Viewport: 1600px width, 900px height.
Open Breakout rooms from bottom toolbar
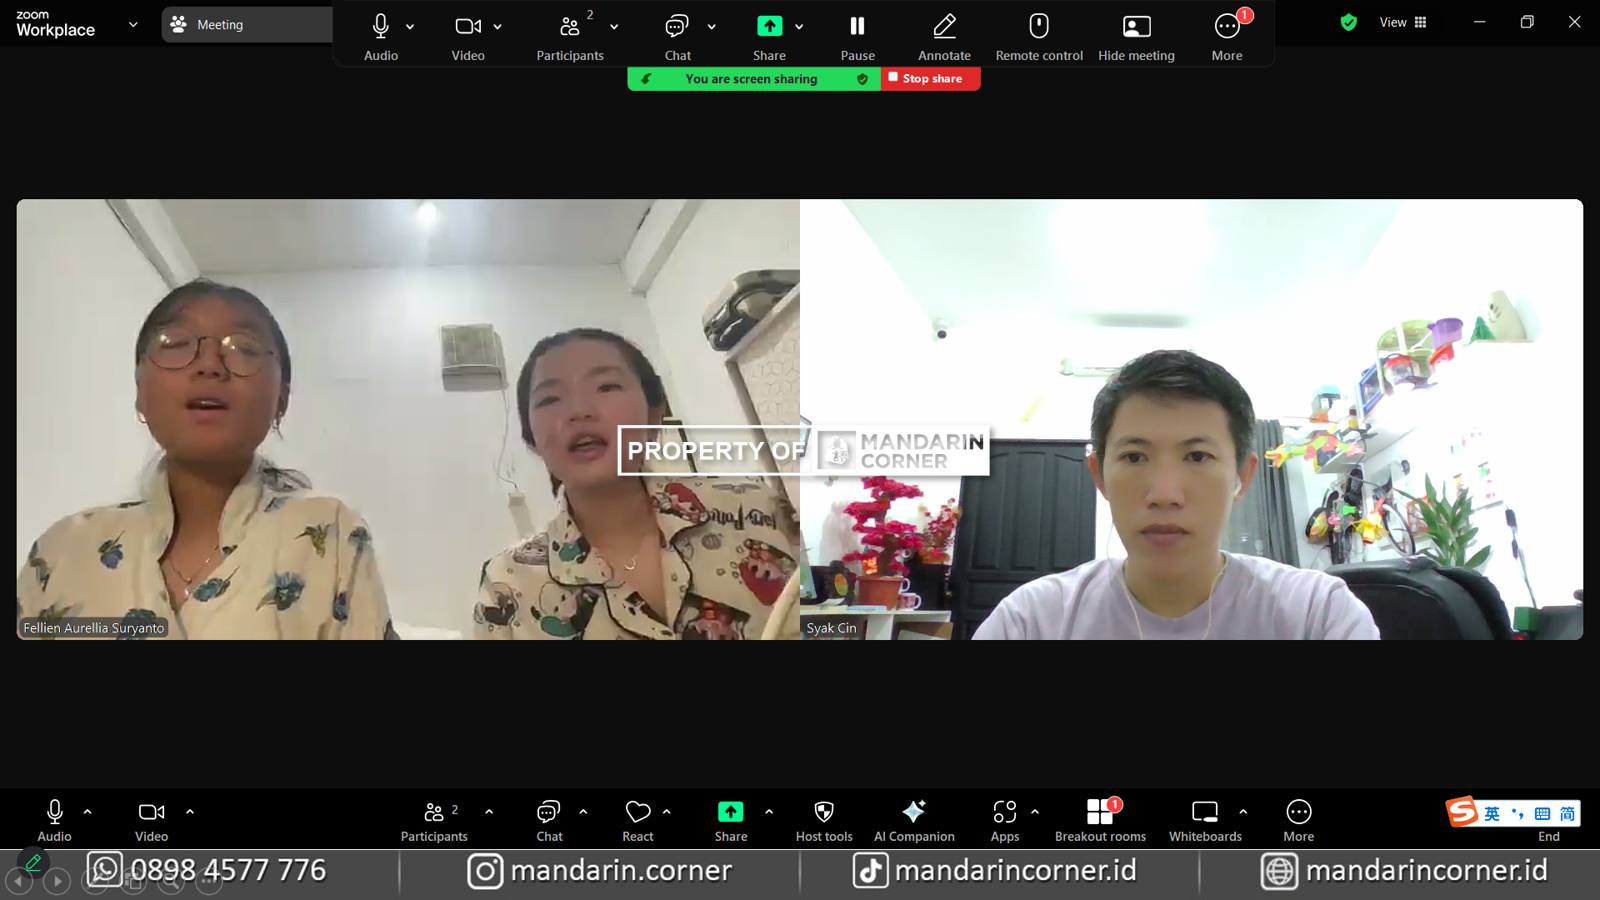[x=1100, y=812]
